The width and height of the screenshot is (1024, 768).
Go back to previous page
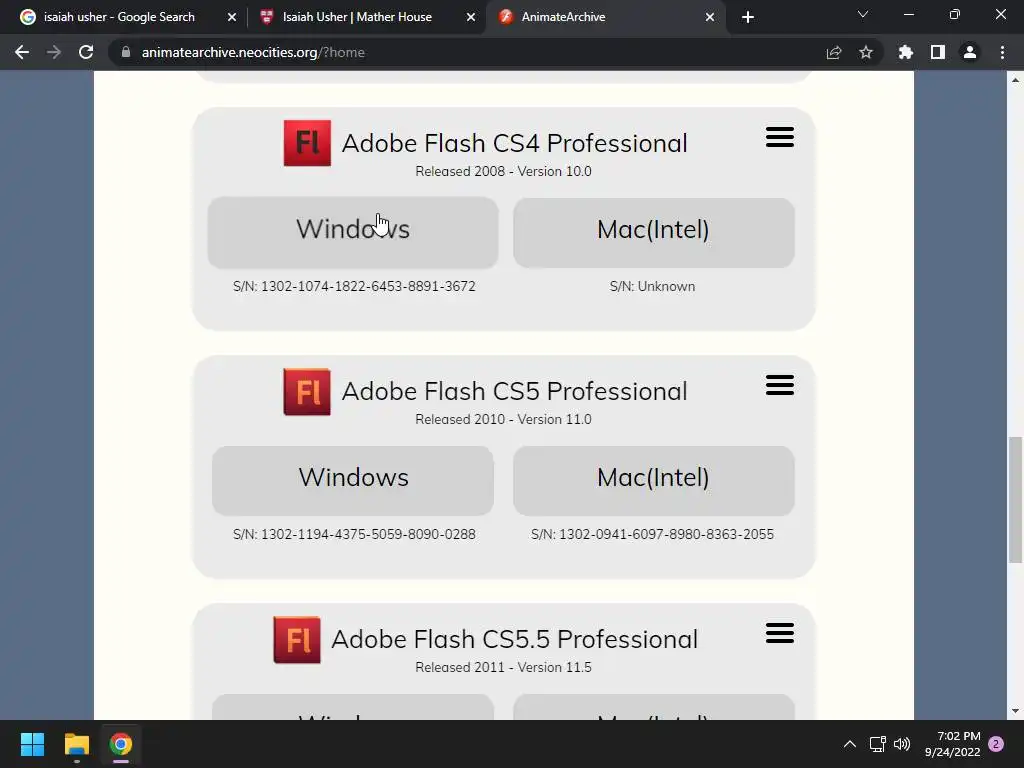click(22, 52)
